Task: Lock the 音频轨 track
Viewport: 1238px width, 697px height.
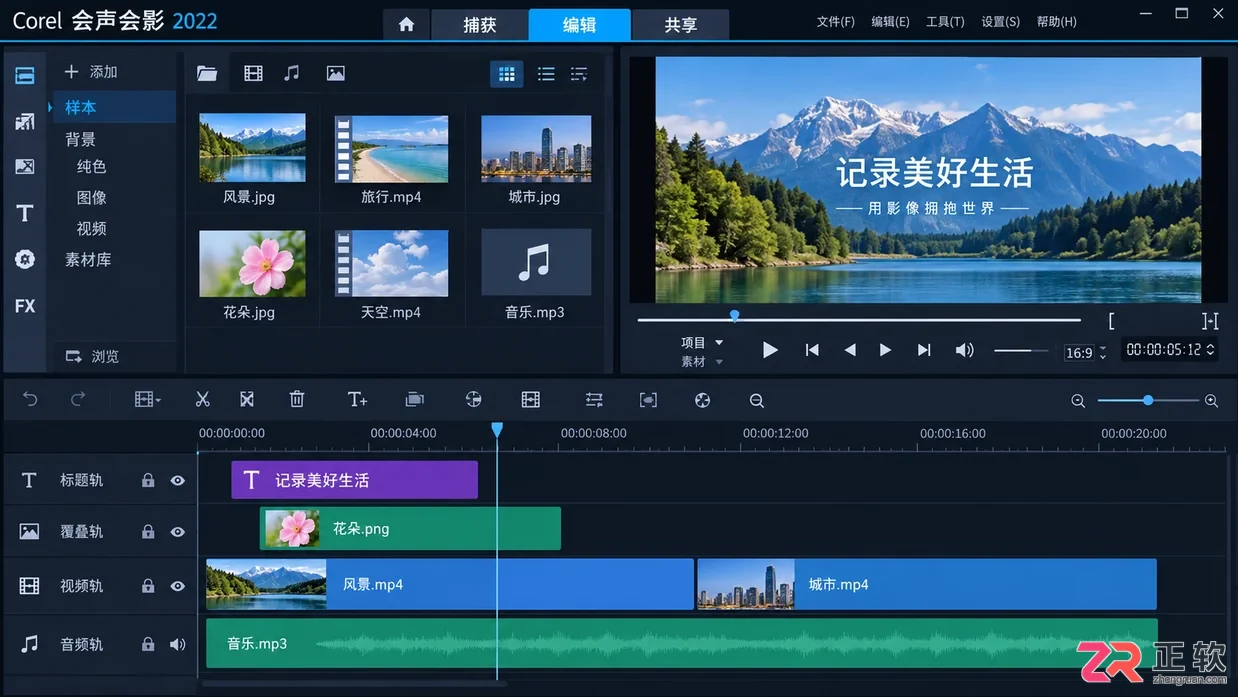Action: (148, 644)
